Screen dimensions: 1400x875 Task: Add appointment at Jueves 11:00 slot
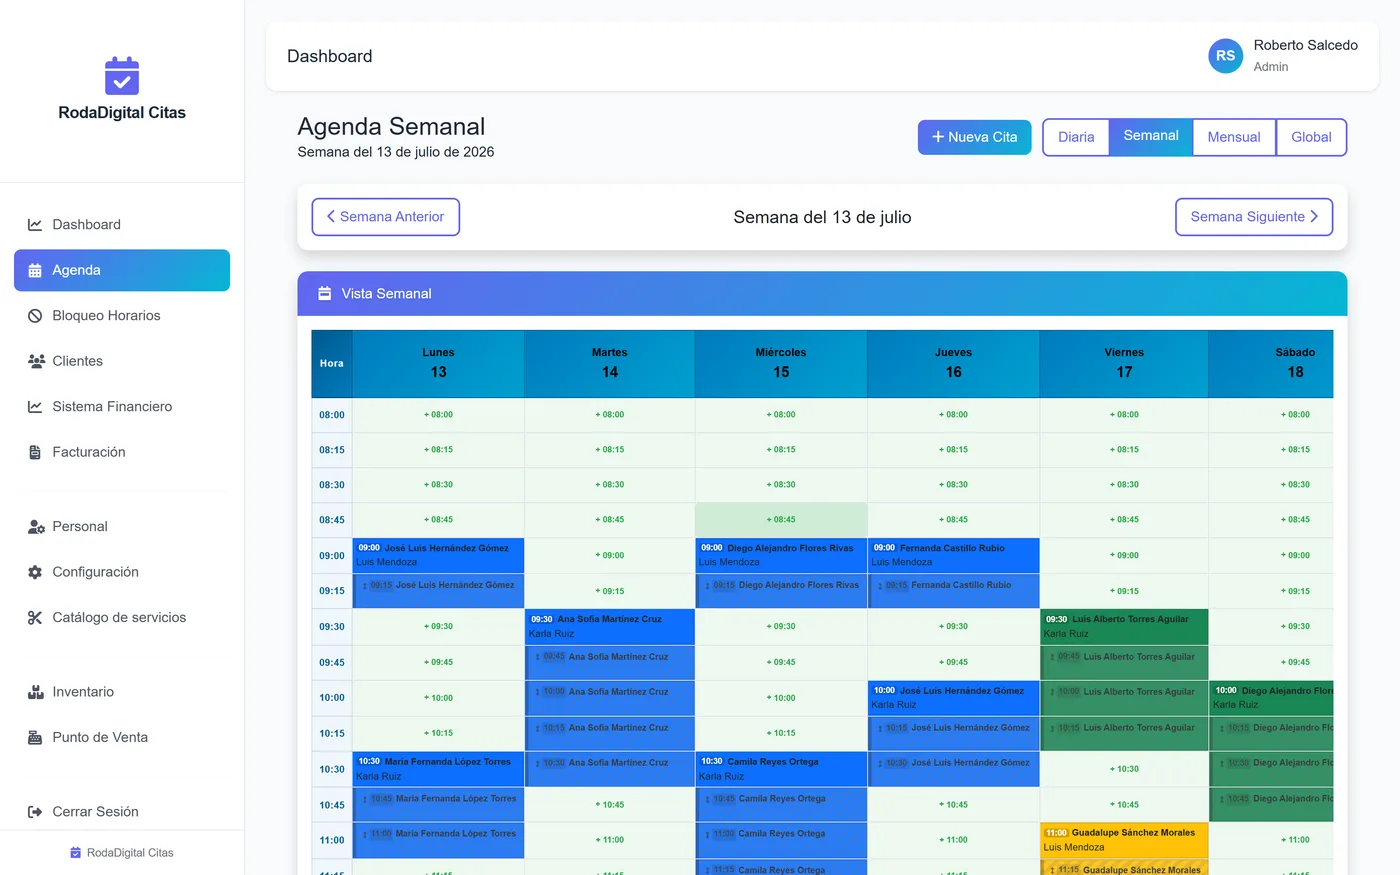[953, 840]
